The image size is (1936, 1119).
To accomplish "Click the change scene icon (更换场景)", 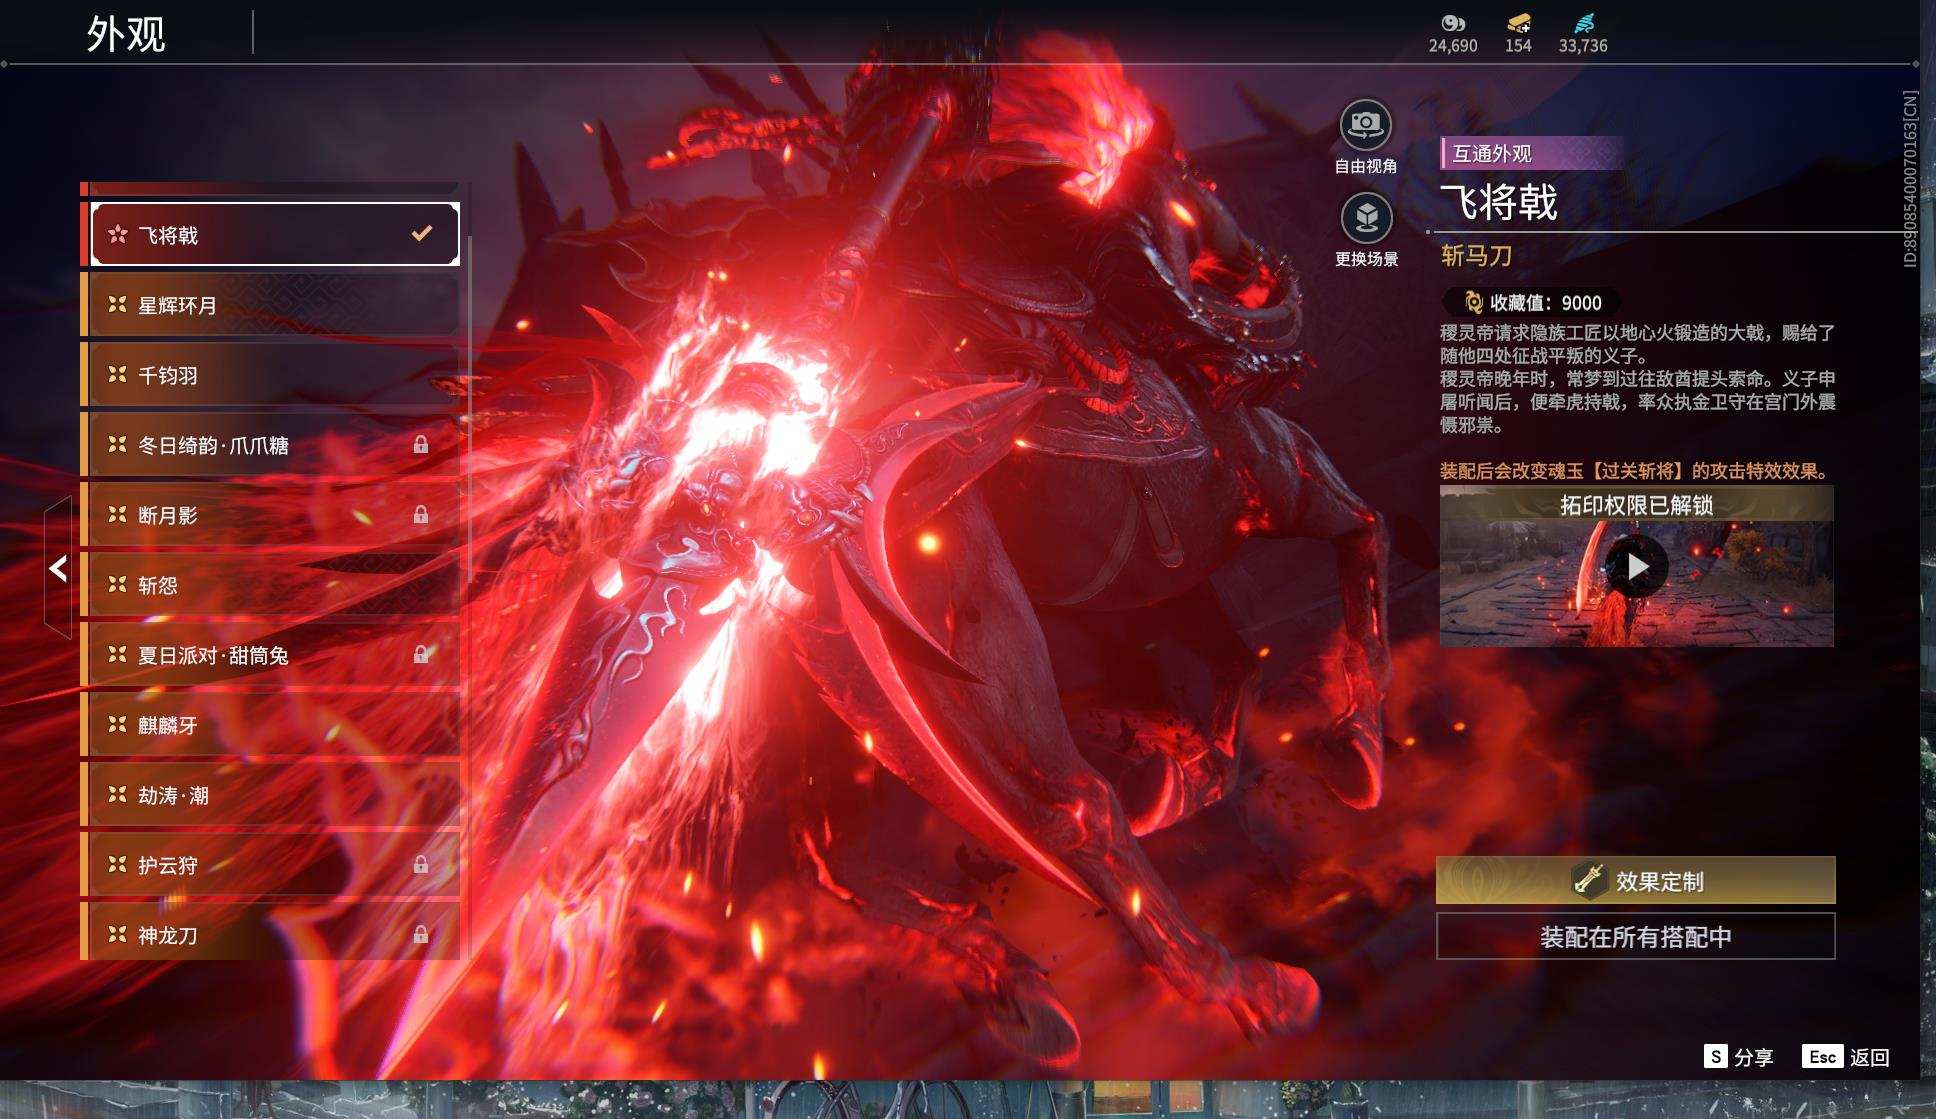I will (1365, 217).
